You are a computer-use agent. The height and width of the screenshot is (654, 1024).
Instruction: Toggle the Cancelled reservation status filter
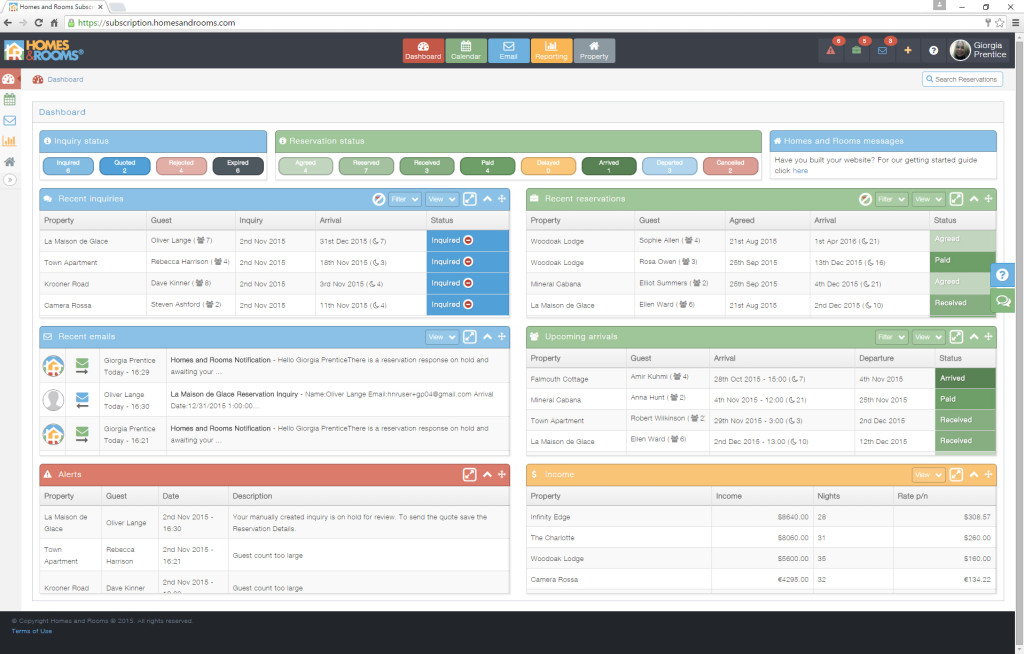click(730, 166)
